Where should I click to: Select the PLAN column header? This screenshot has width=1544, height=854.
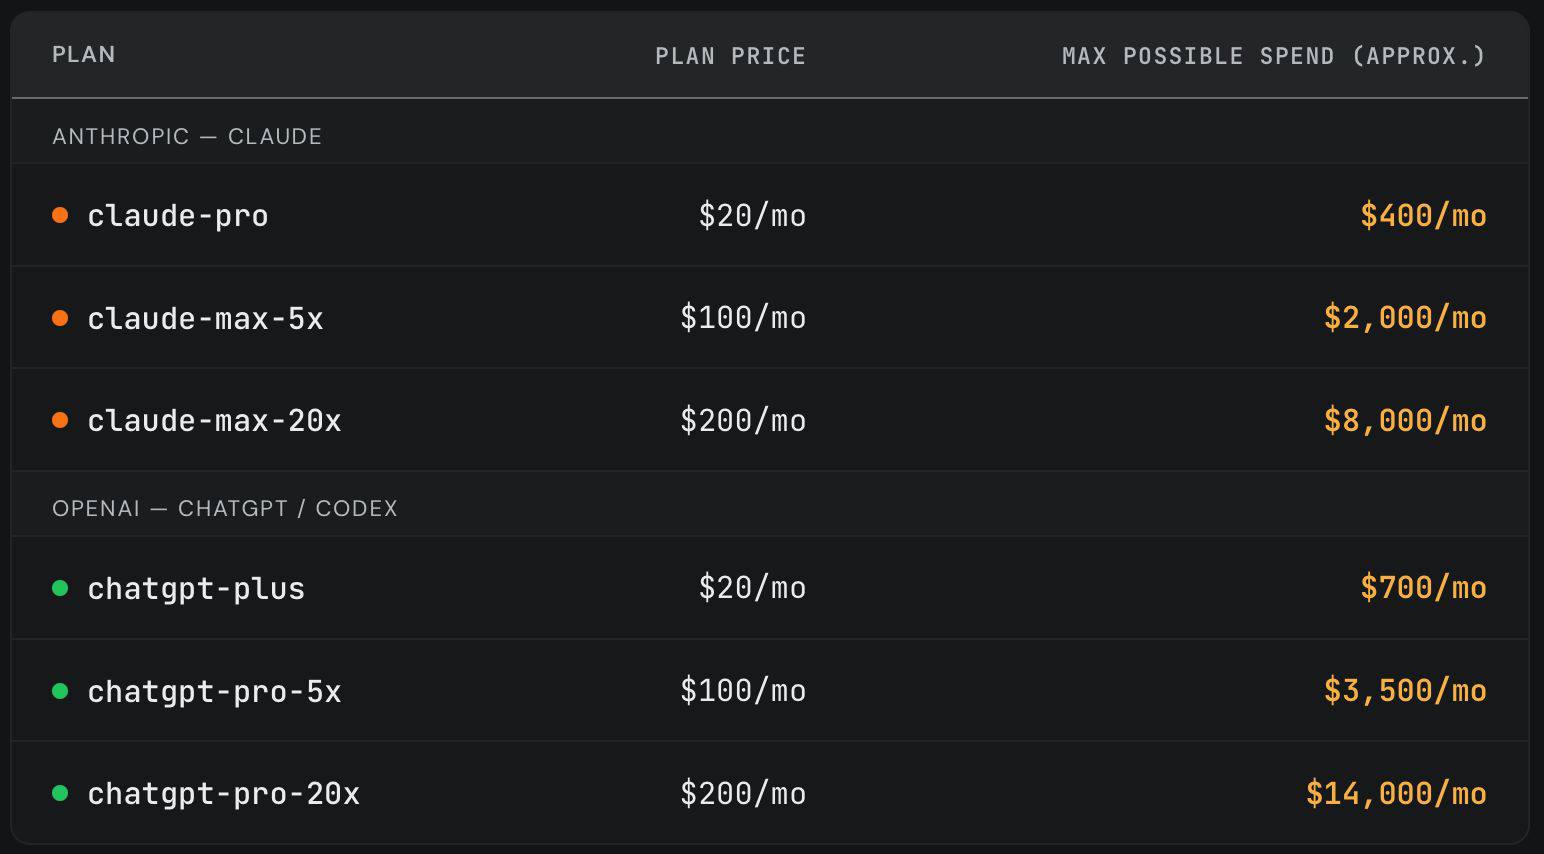coord(84,54)
